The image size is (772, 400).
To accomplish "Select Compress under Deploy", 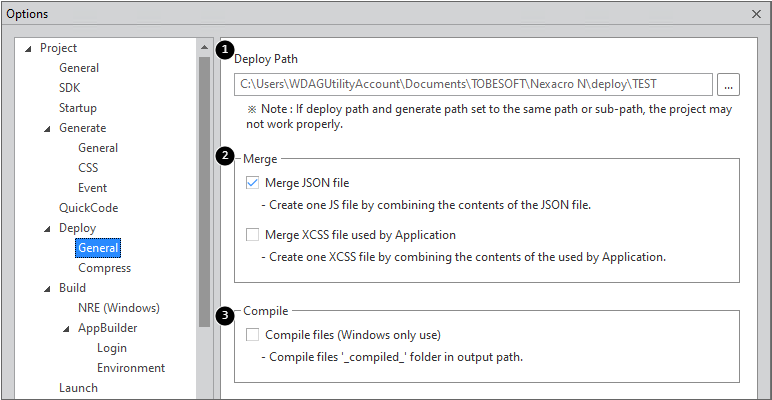I will click(104, 268).
